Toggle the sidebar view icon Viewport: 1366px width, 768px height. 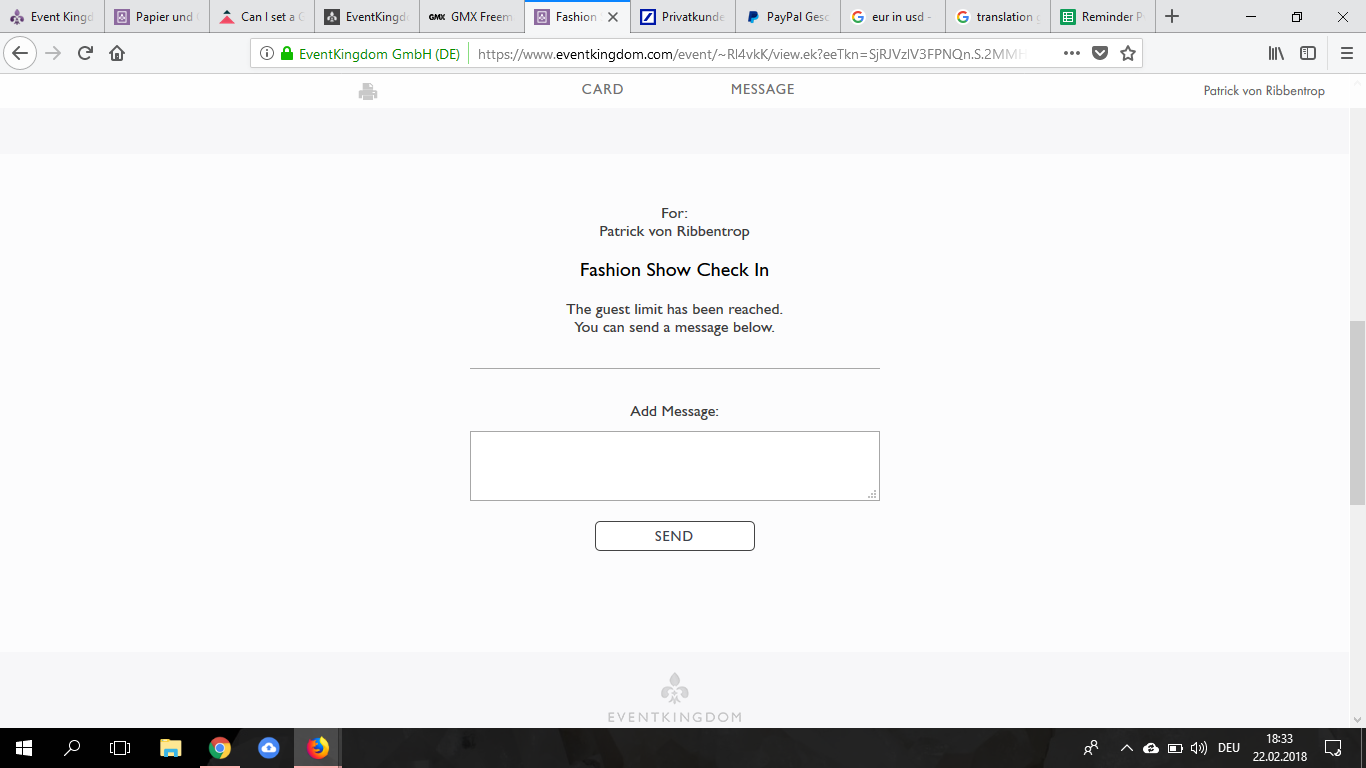click(1307, 54)
